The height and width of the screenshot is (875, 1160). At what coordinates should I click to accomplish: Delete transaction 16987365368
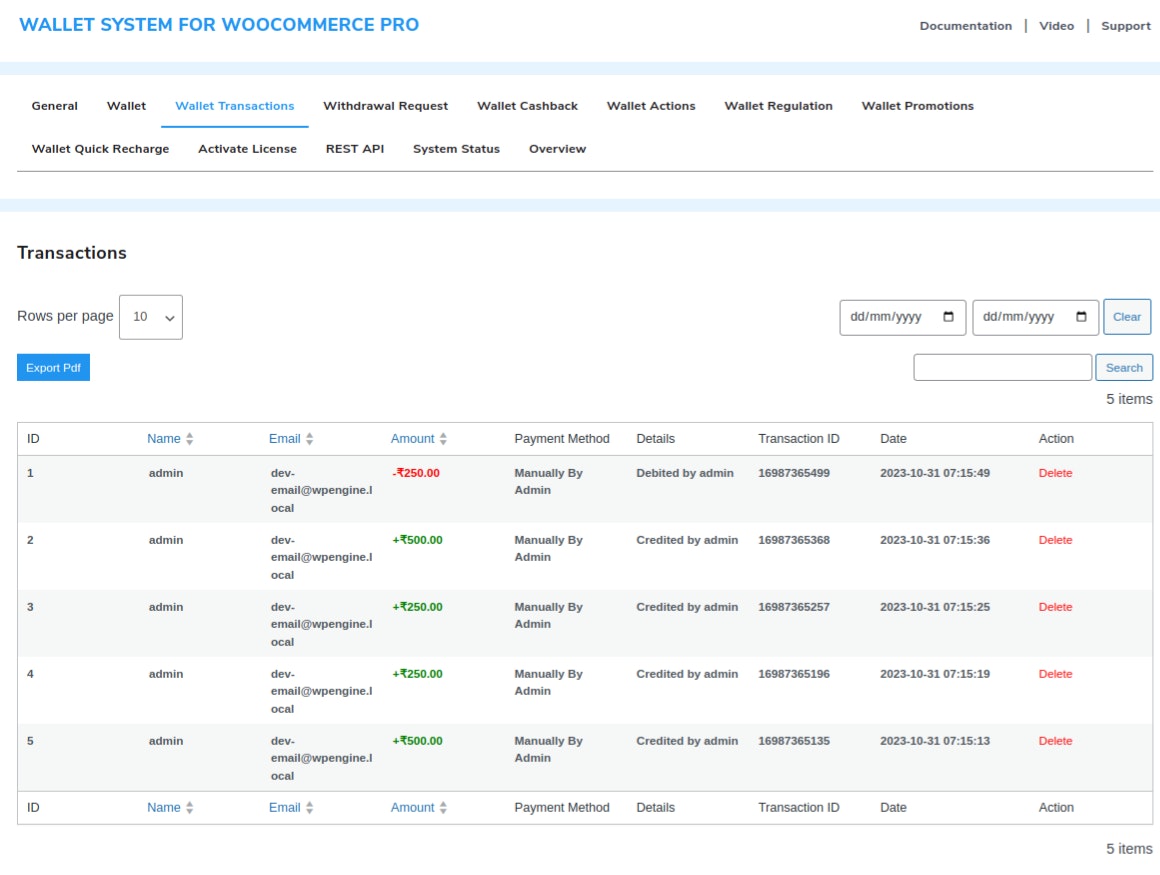point(1055,540)
